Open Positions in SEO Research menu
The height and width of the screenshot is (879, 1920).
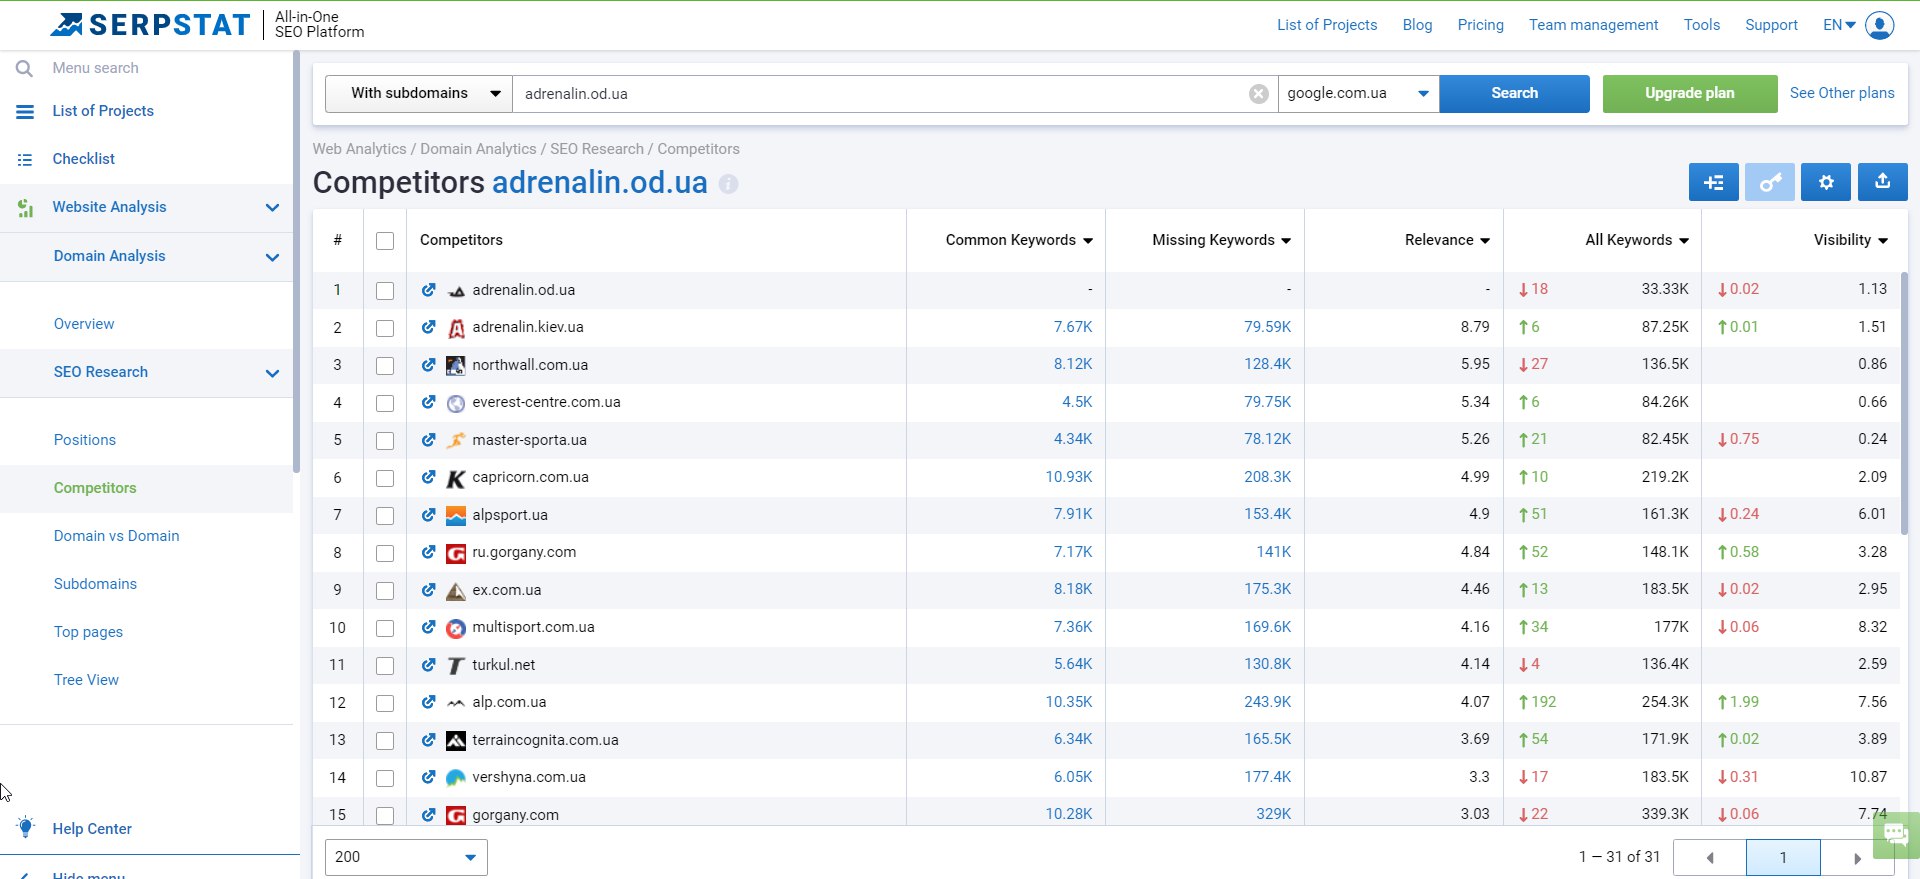click(x=85, y=440)
